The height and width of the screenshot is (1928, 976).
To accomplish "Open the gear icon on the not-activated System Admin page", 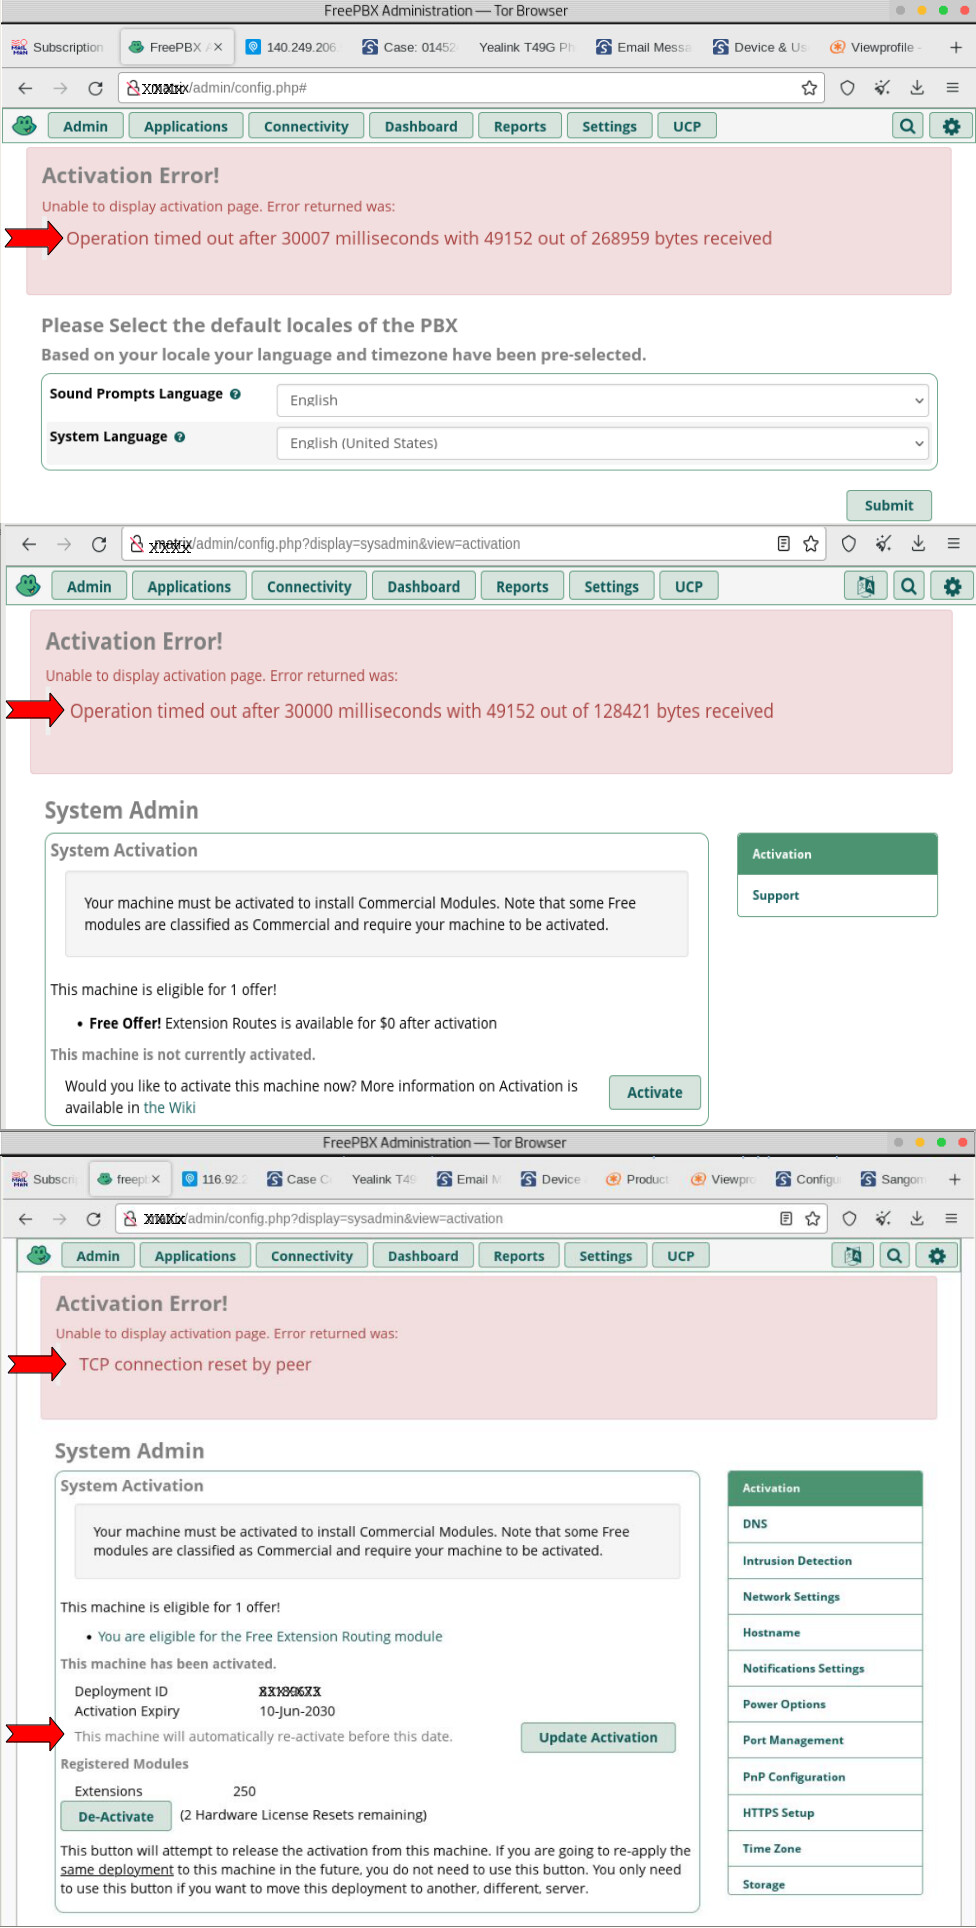I will [x=952, y=586].
